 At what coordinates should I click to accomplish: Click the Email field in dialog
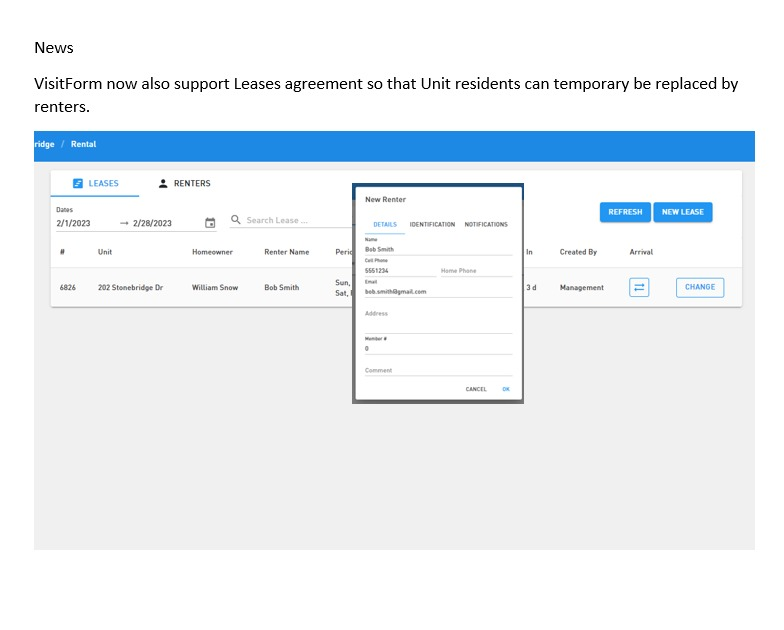click(x=438, y=289)
